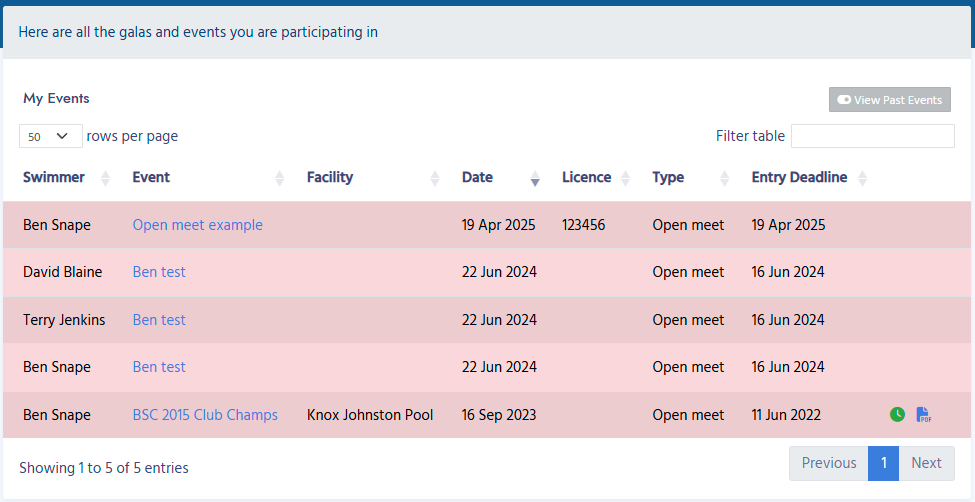Click the Entry Deadline sort arrows
The image size is (975, 502).
pyautogui.click(x=863, y=178)
